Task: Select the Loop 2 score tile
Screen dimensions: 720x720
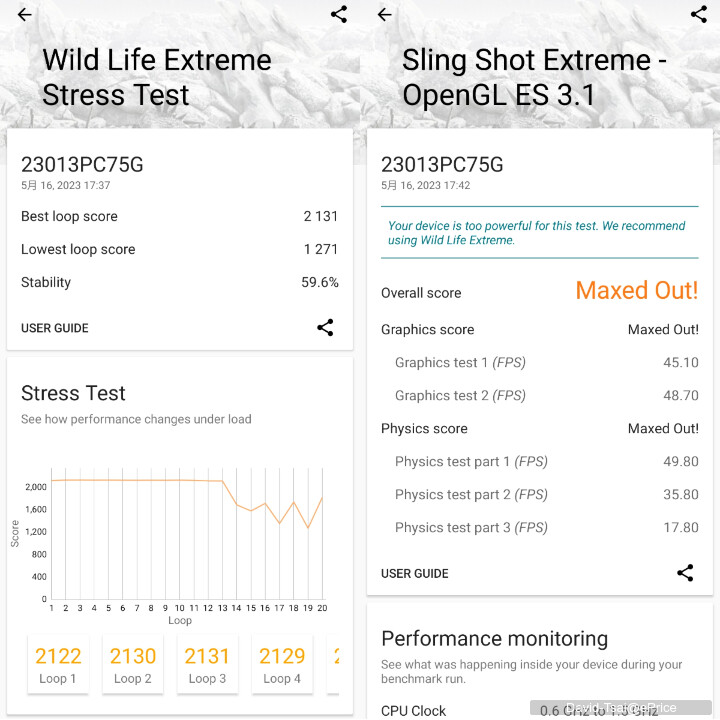Action: (x=133, y=664)
